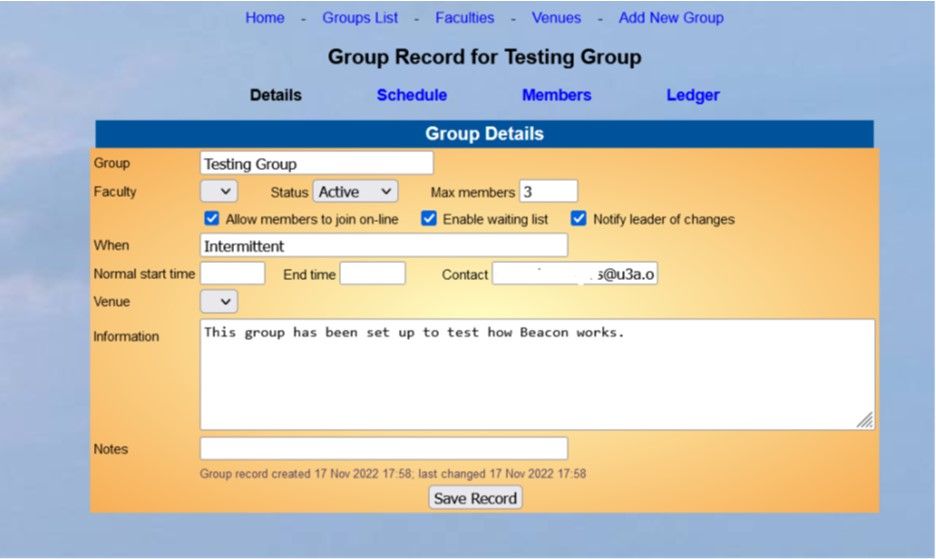Image resolution: width=936 pixels, height=559 pixels.
Task: Toggle the Enable waiting list checkbox
Action: 429,219
